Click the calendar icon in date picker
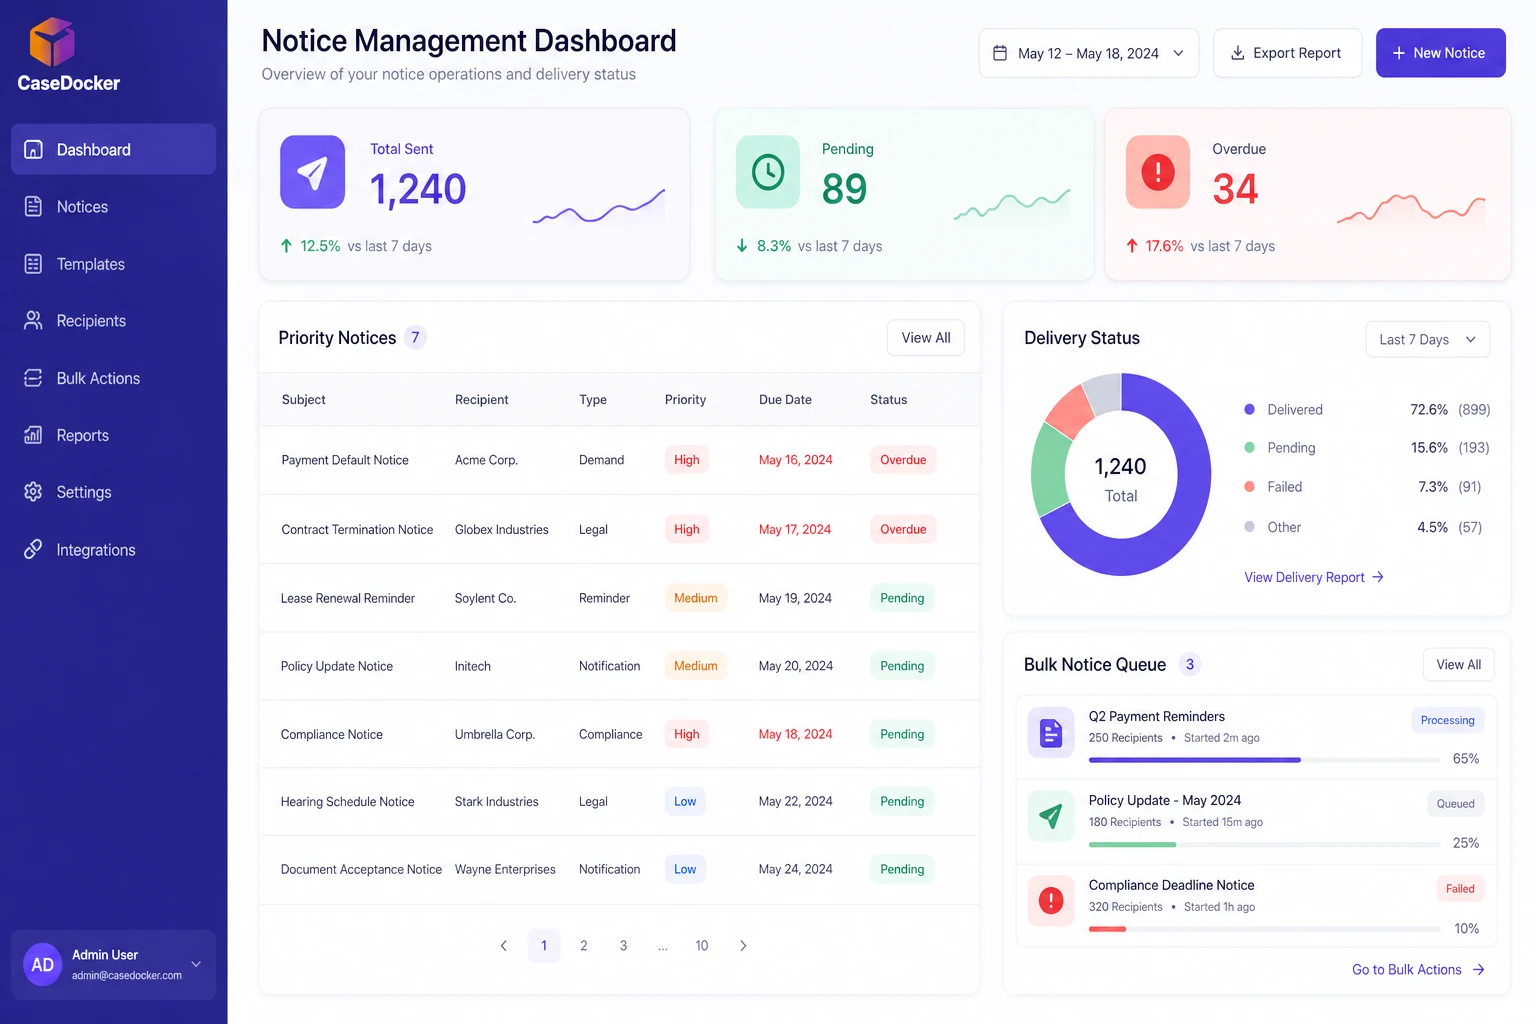The image size is (1536, 1024). click(1000, 53)
